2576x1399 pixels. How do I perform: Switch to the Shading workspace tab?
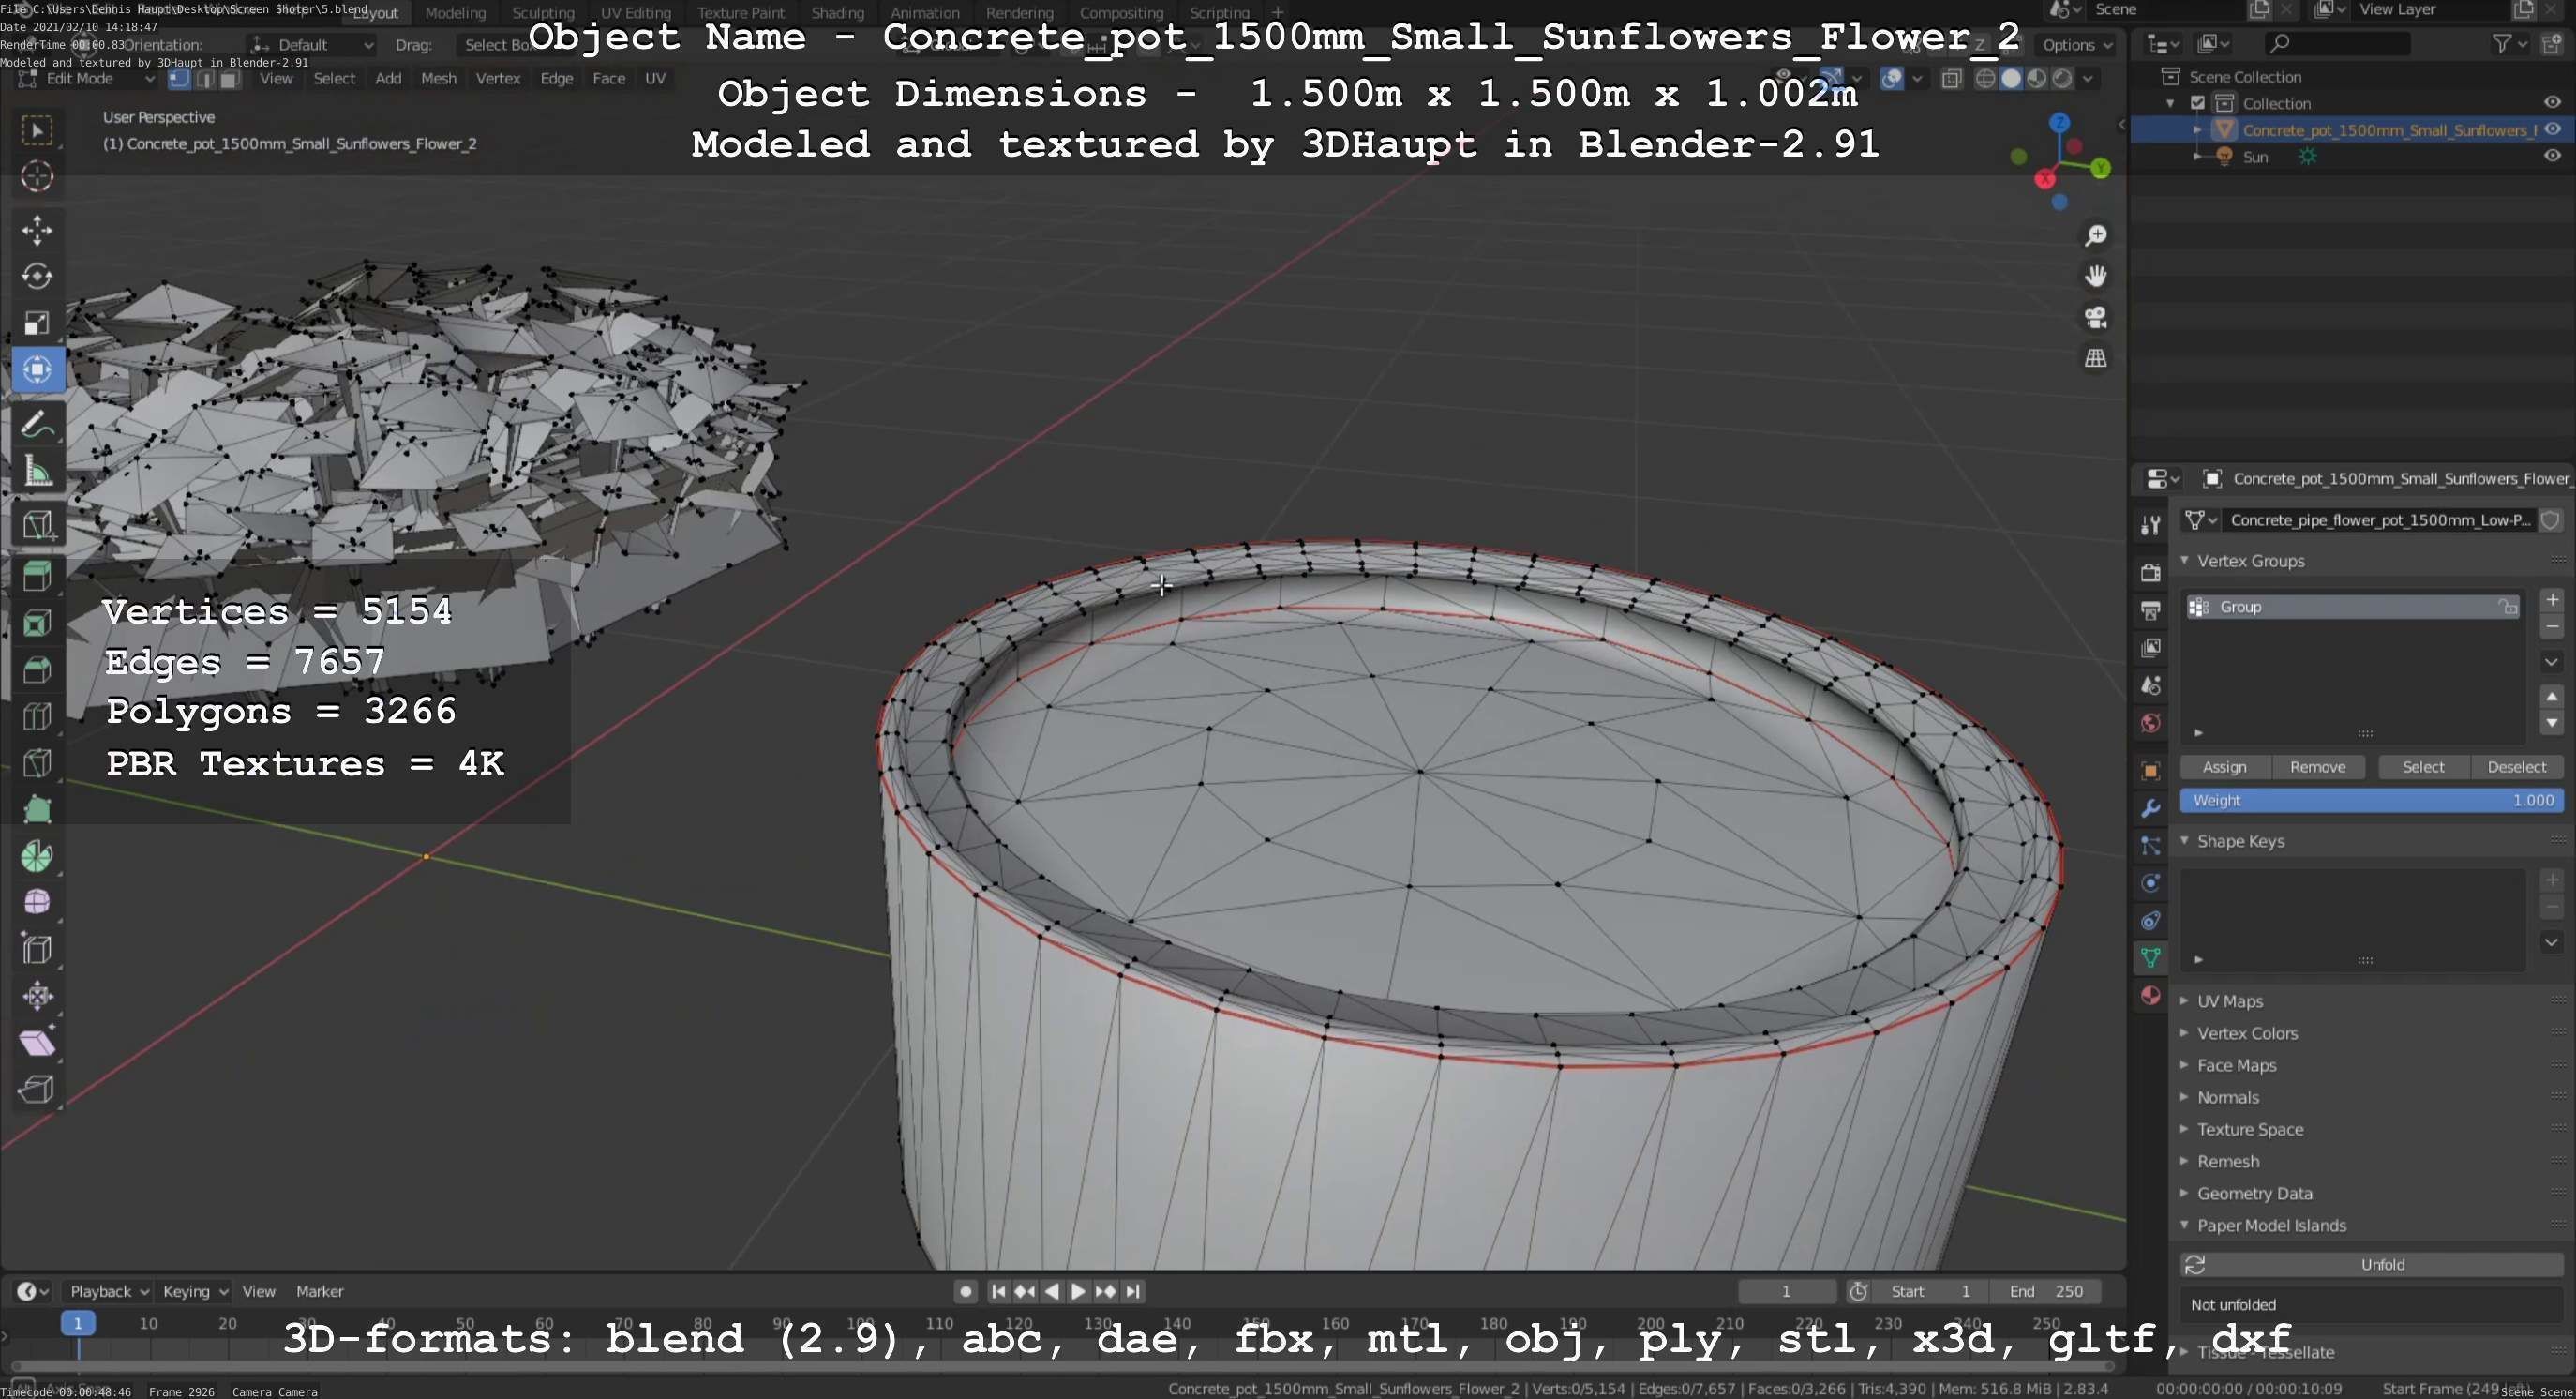837,13
